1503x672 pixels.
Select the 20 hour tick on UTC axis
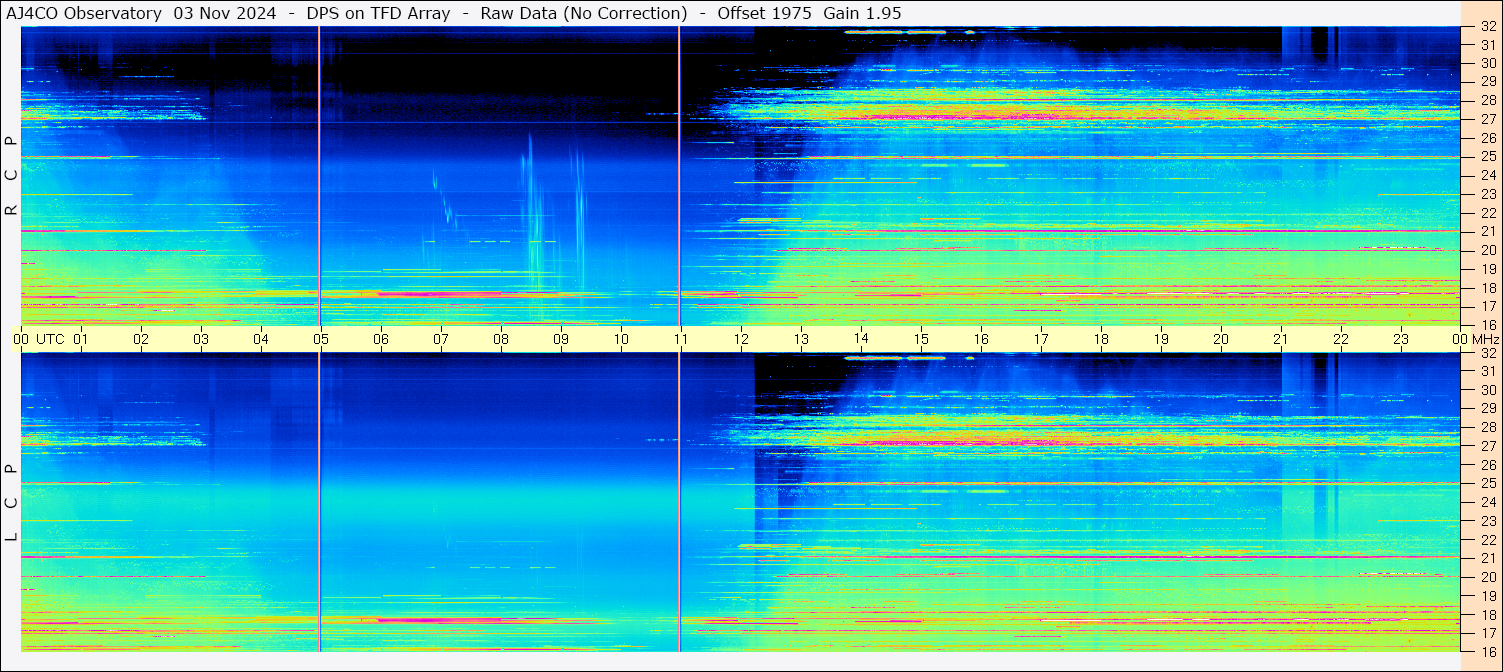tap(1221, 339)
